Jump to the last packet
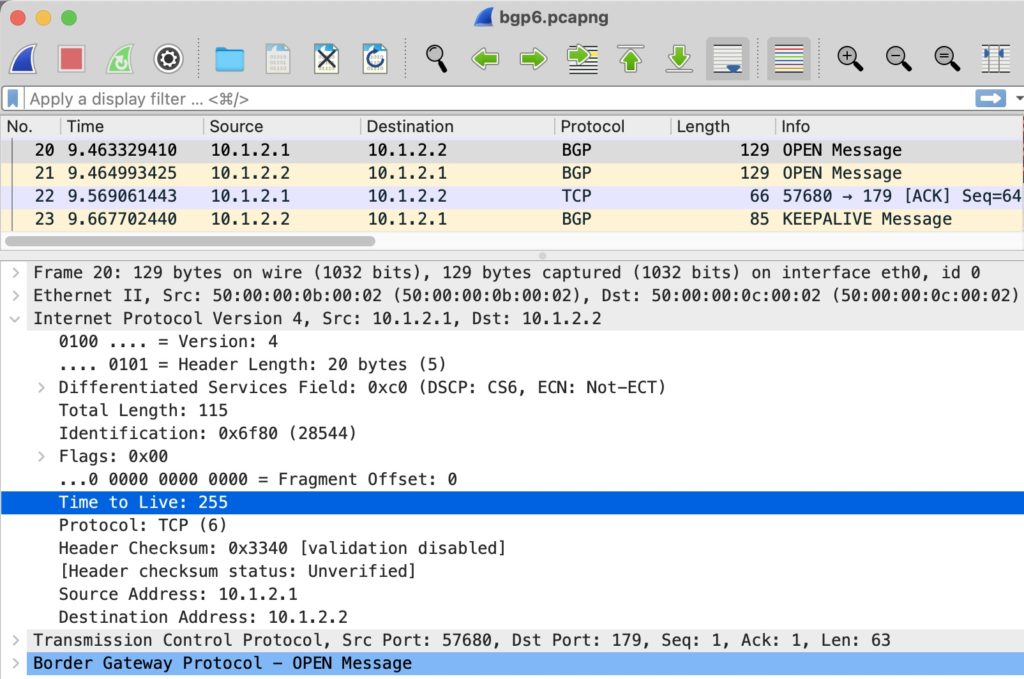The height and width of the screenshot is (679, 1024). (x=679, y=59)
